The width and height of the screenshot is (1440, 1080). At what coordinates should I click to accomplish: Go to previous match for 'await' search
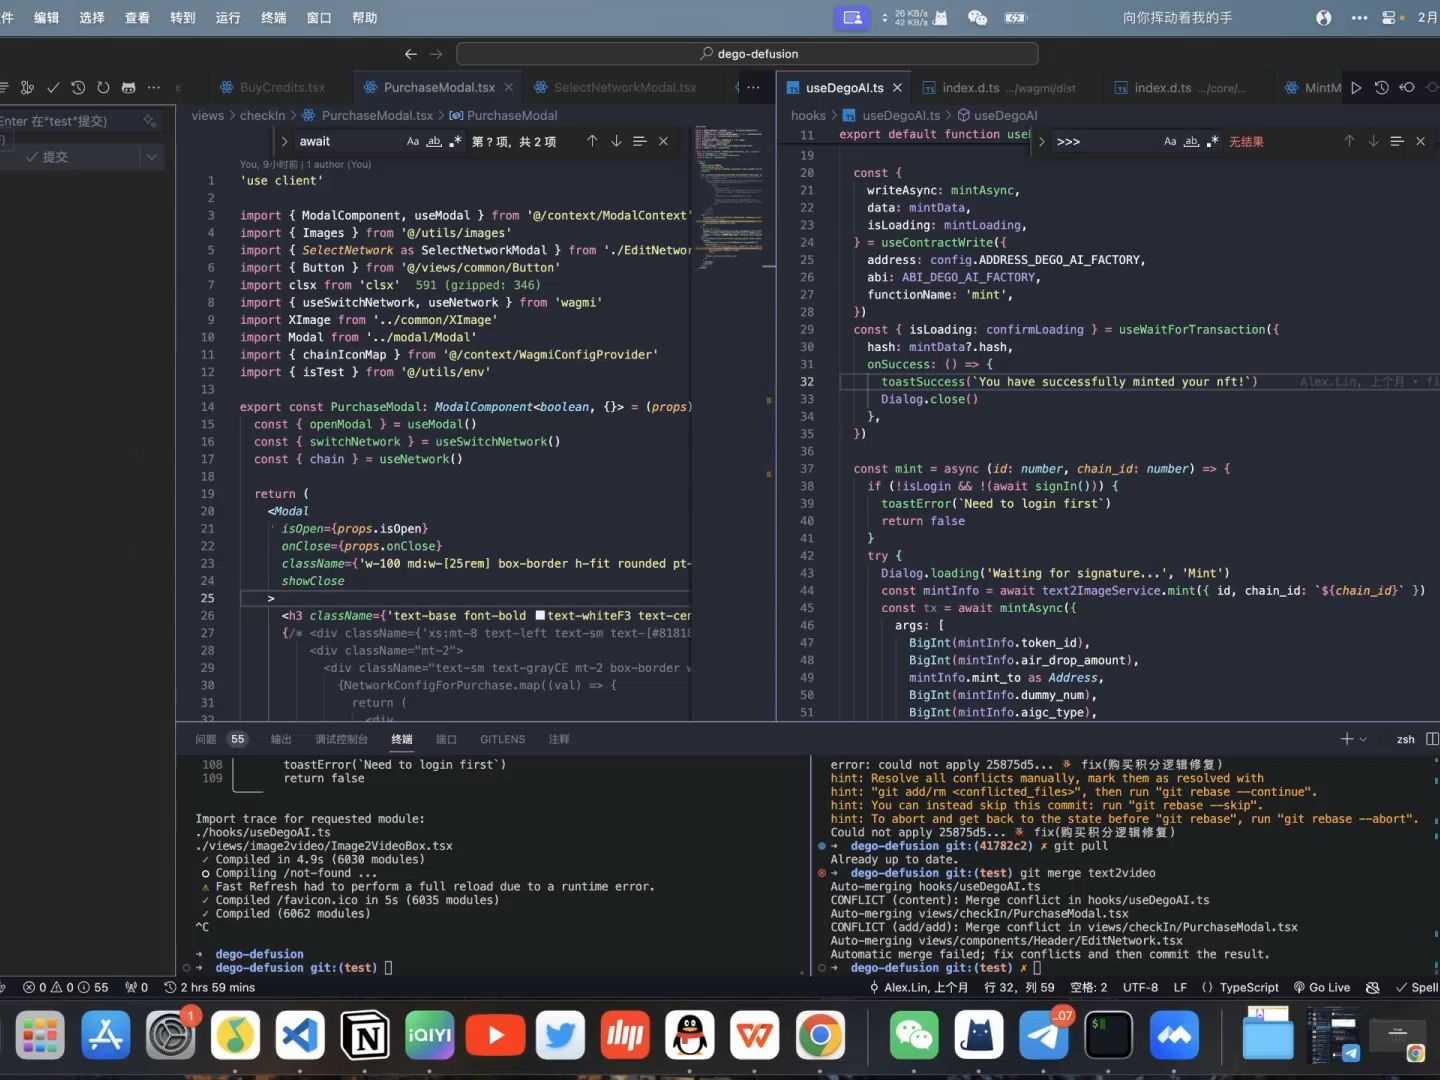592,141
